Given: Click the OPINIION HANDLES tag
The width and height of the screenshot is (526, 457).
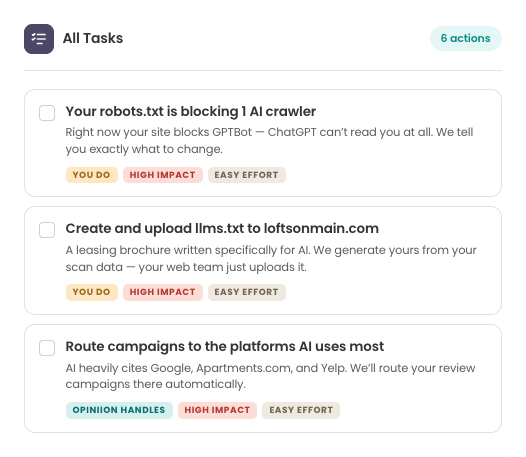Looking at the screenshot, I should (119, 410).
